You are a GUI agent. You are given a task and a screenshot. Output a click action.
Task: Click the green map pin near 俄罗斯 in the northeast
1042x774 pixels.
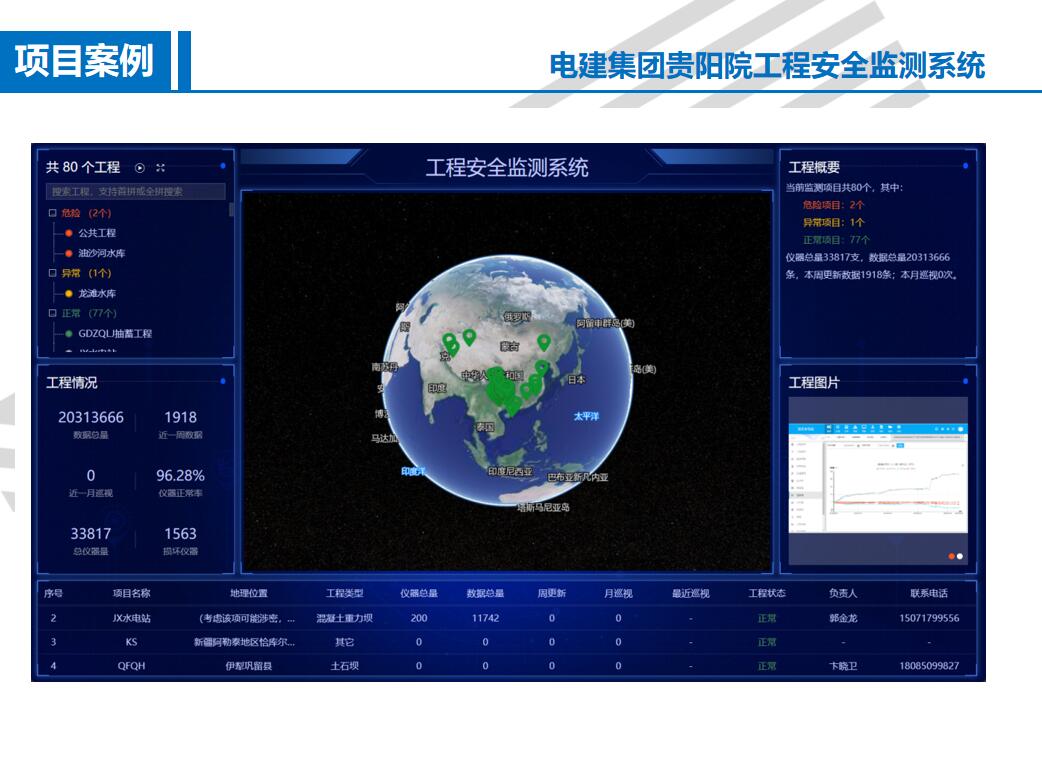click(544, 343)
